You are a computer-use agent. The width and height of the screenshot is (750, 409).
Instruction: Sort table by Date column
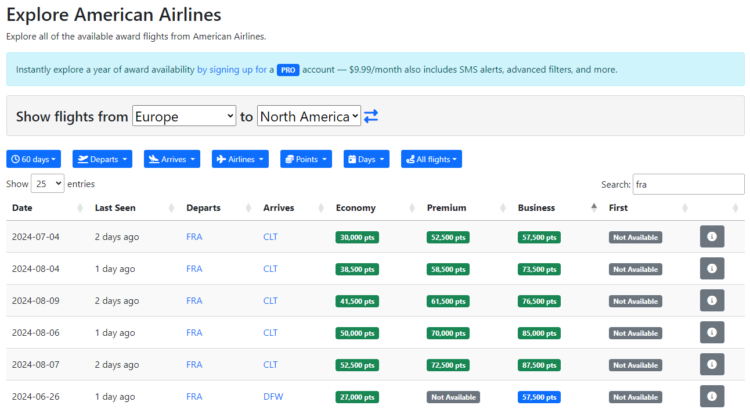pyautogui.click(x=47, y=208)
